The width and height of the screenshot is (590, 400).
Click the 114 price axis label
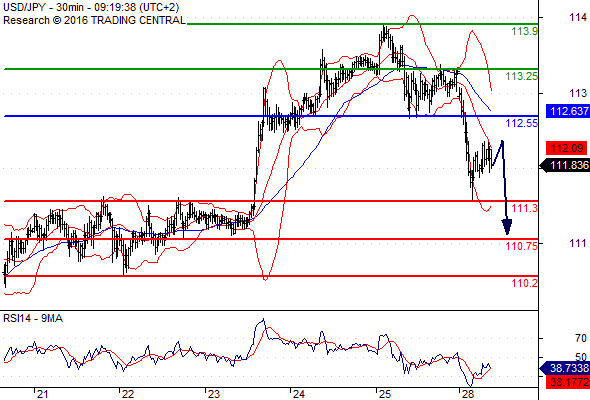click(x=578, y=17)
